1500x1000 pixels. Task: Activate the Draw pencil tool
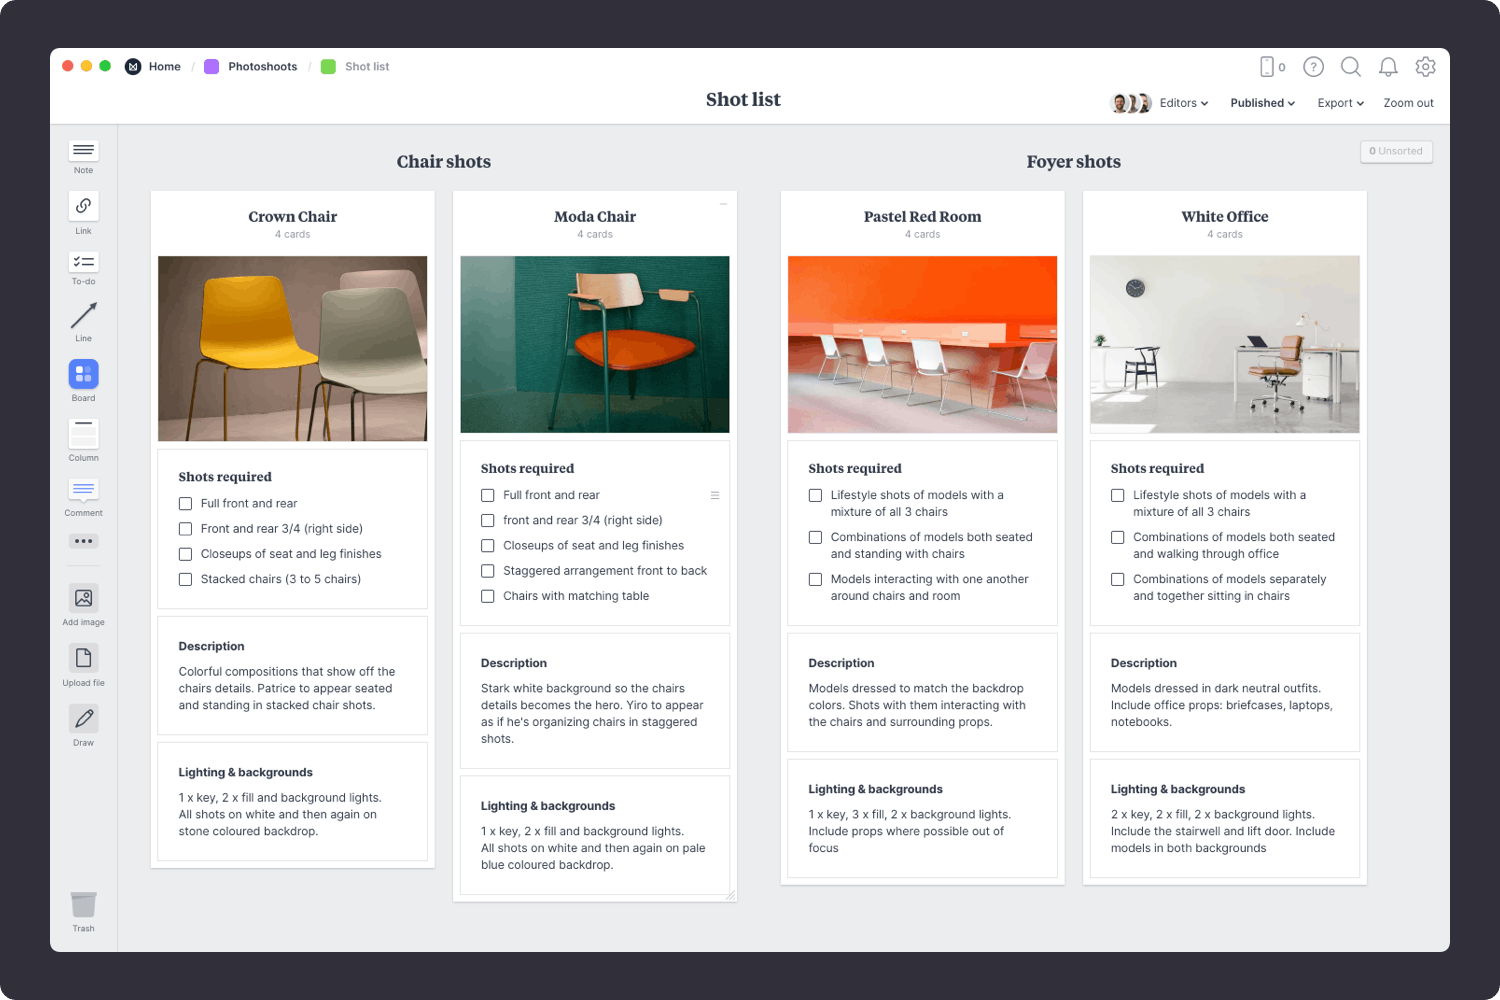83,718
